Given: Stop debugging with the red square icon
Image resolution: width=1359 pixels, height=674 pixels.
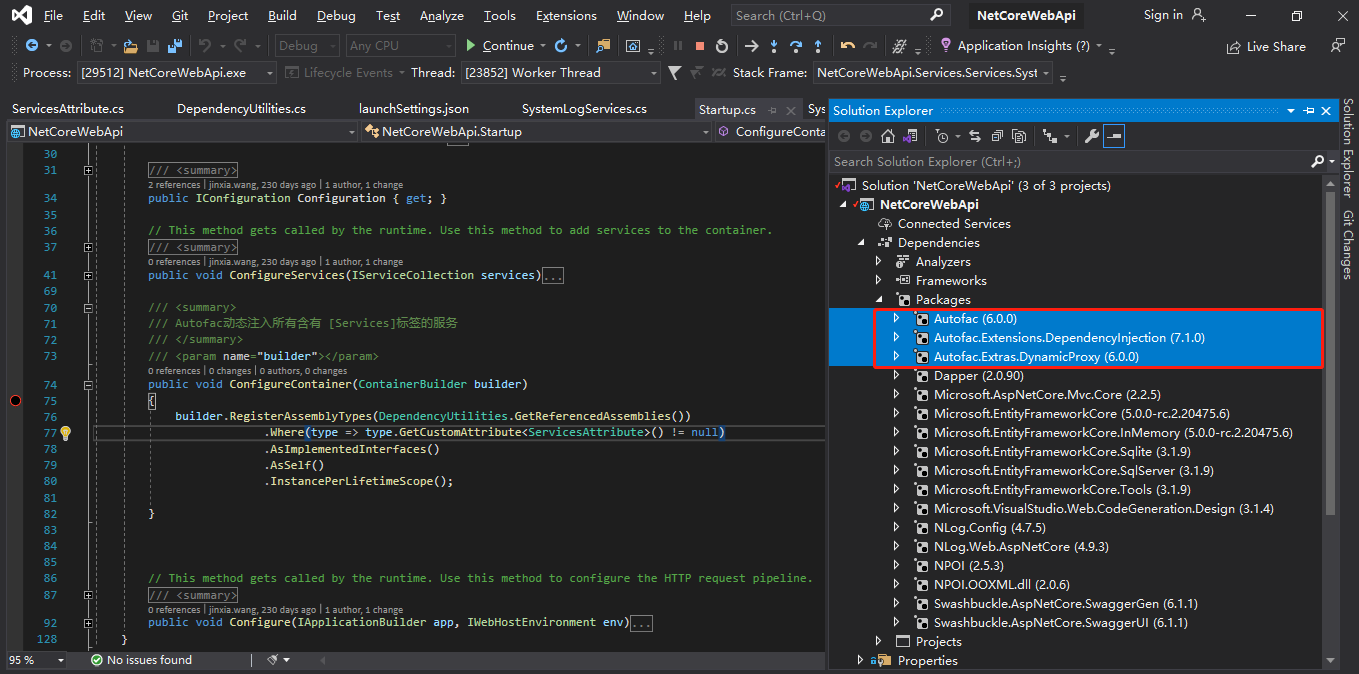Looking at the screenshot, I should click(700, 46).
